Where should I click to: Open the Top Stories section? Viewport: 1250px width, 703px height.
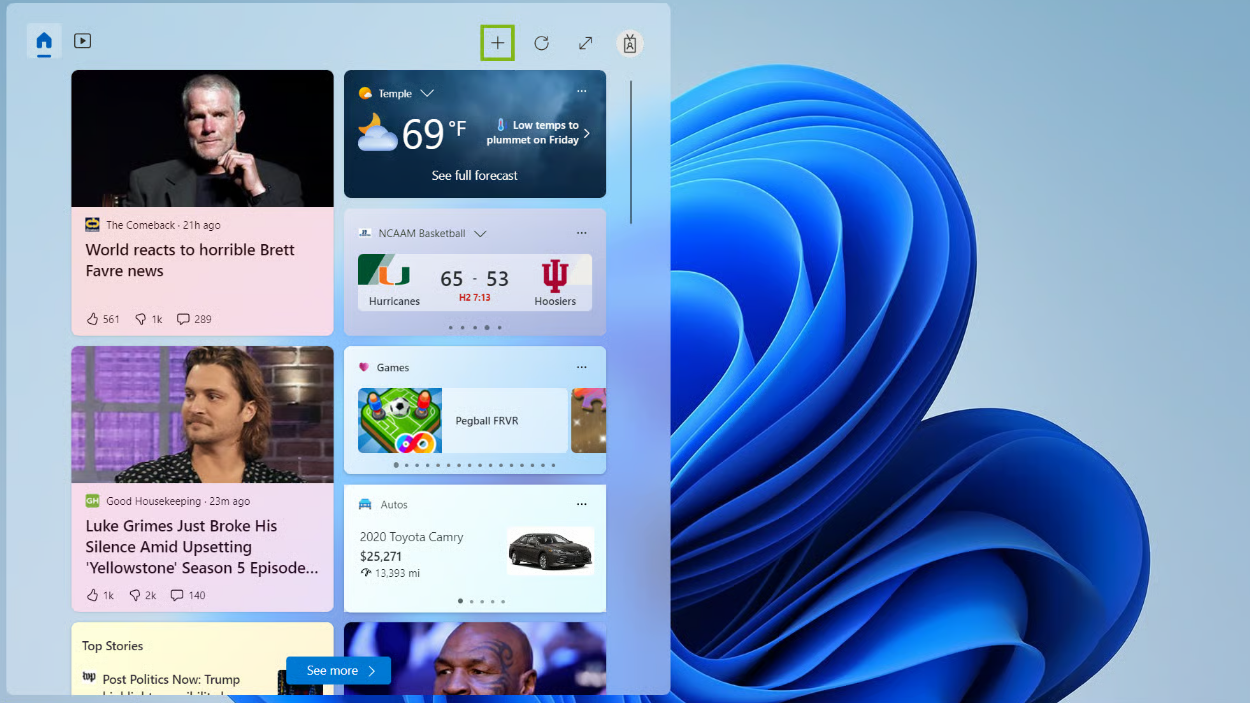[x=112, y=646]
